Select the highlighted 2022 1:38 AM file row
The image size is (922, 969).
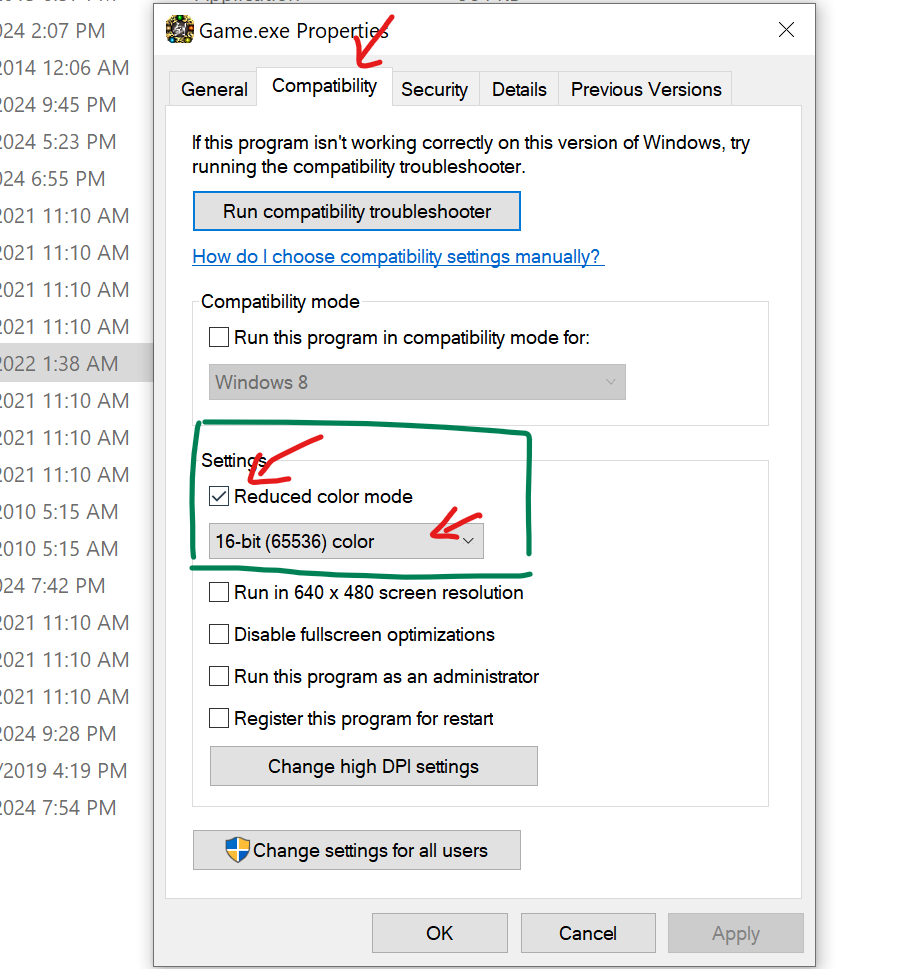70,364
